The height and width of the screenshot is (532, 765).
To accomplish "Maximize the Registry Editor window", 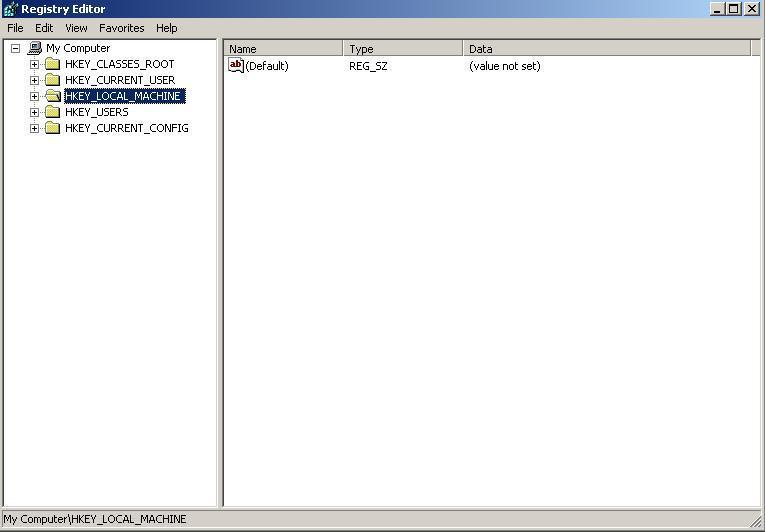I will pyautogui.click(x=733, y=9).
